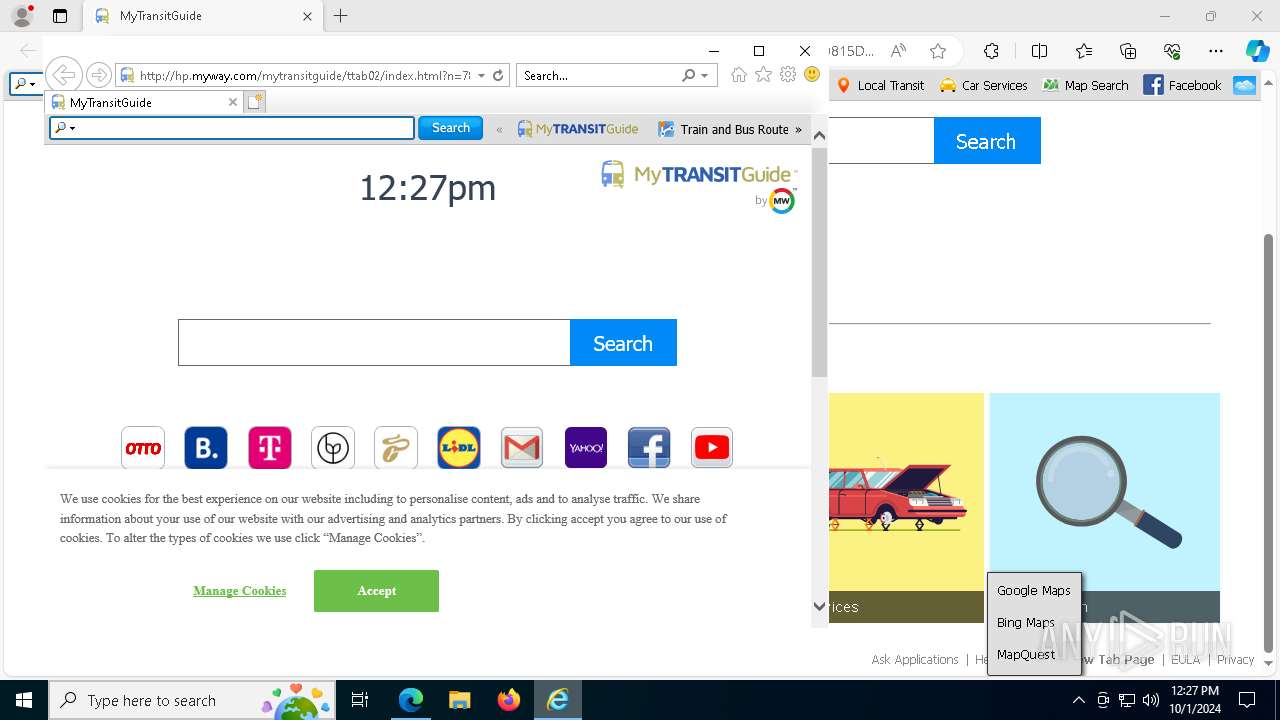Click the blue toolbar Search button

coord(451,128)
